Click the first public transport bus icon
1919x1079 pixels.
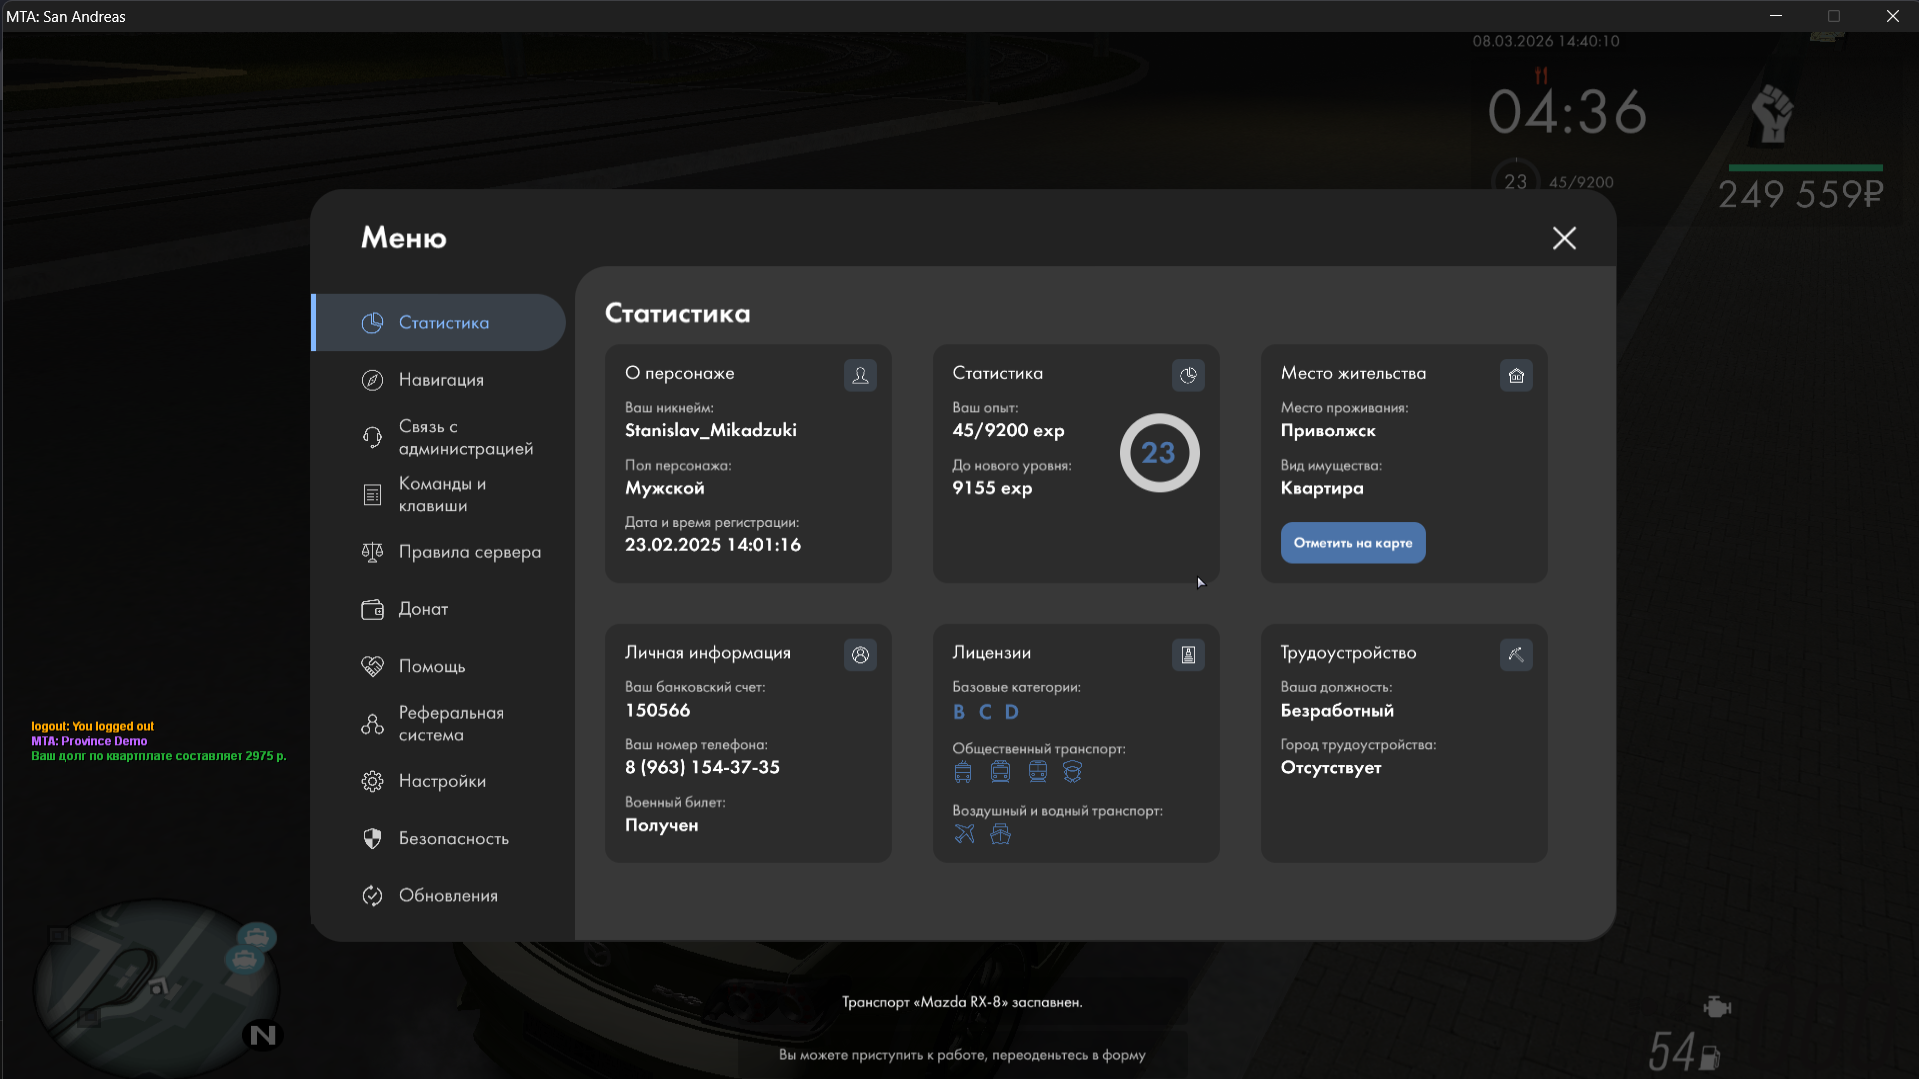(x=963, y=772)
